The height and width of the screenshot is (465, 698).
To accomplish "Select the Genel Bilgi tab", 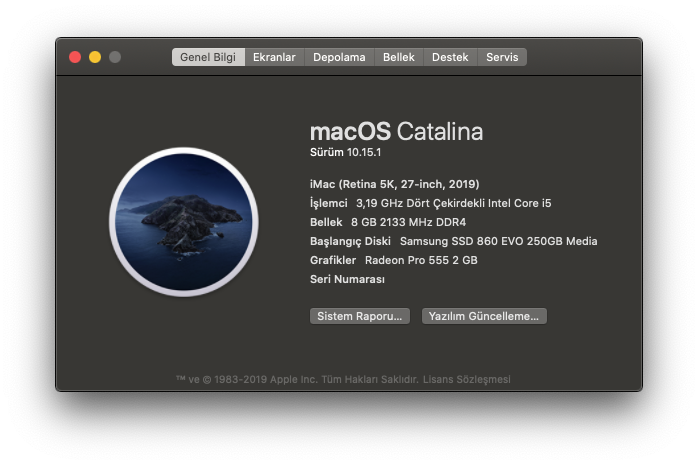I will [x=208, y=58].
